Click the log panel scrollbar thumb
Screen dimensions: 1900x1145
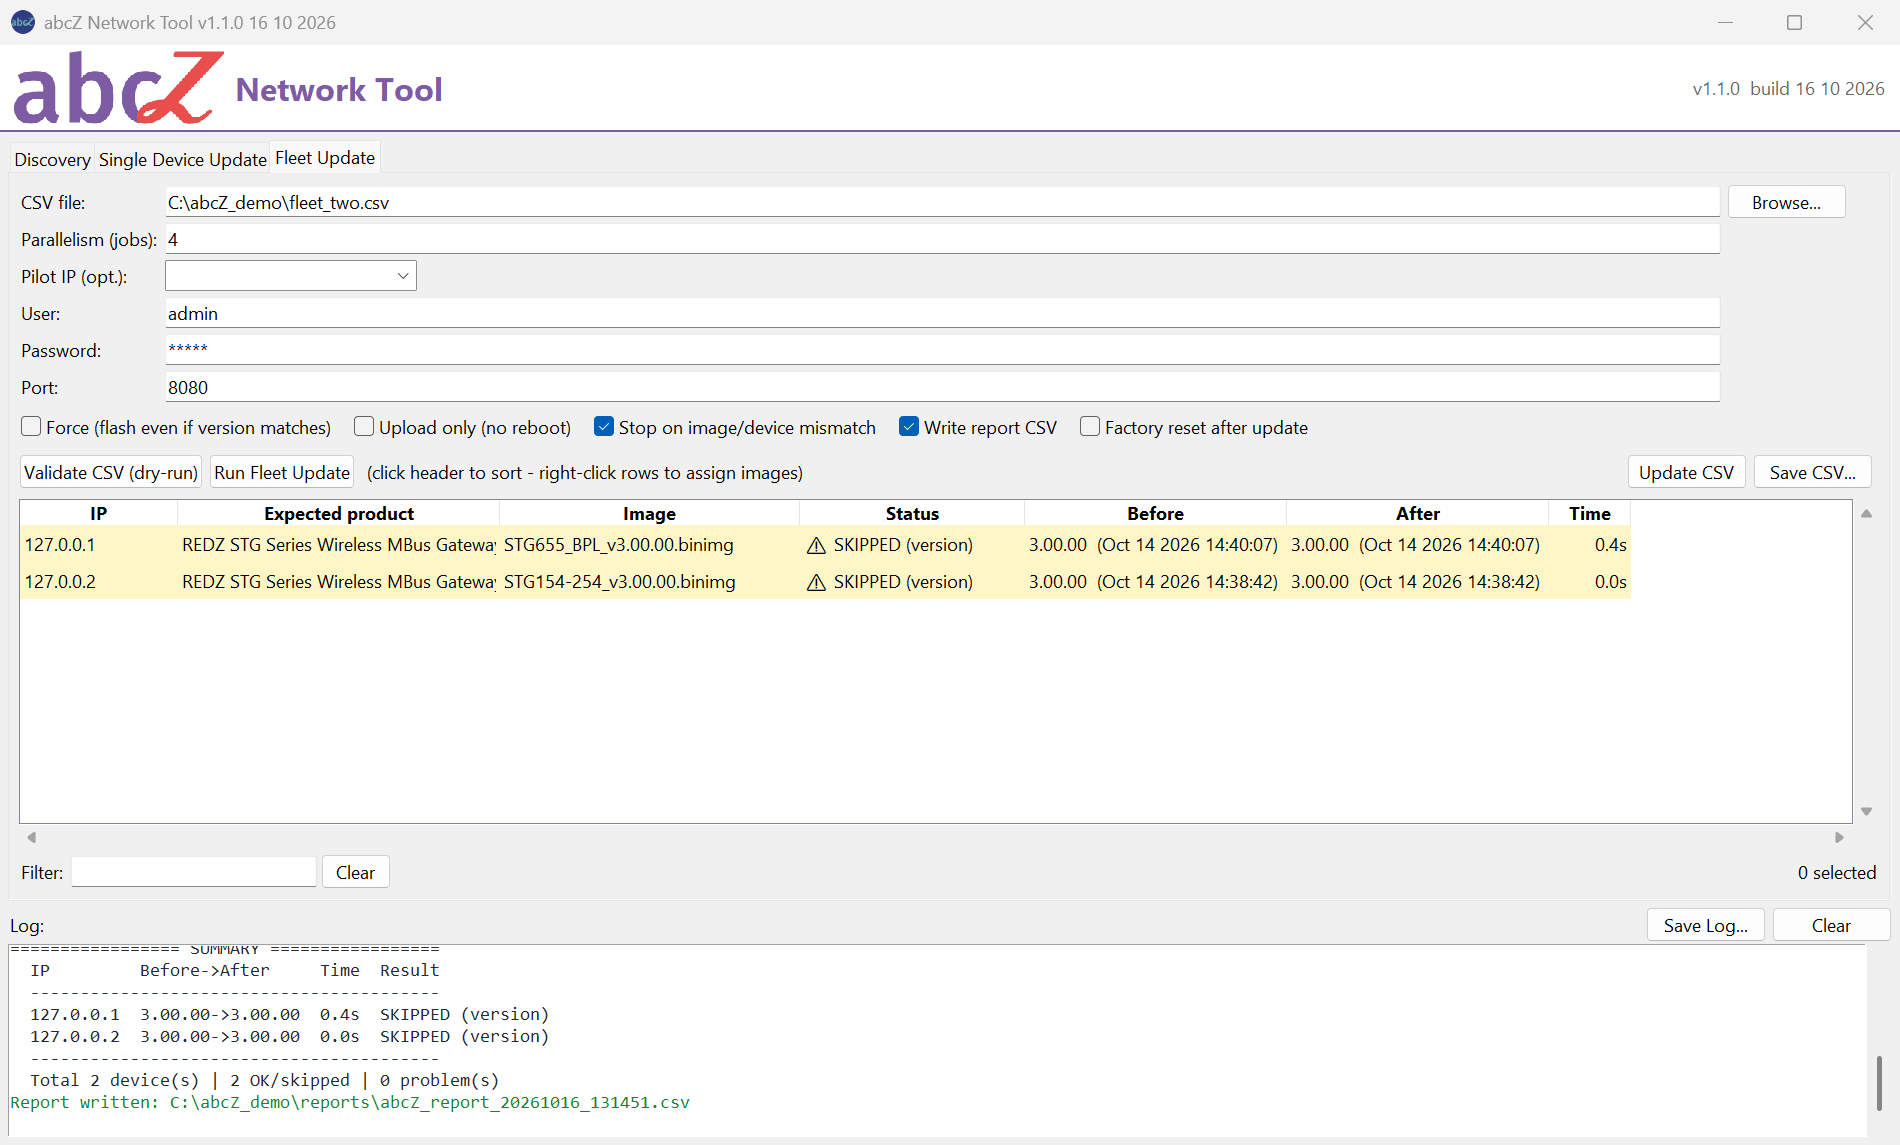[x=1879, y=1083]
